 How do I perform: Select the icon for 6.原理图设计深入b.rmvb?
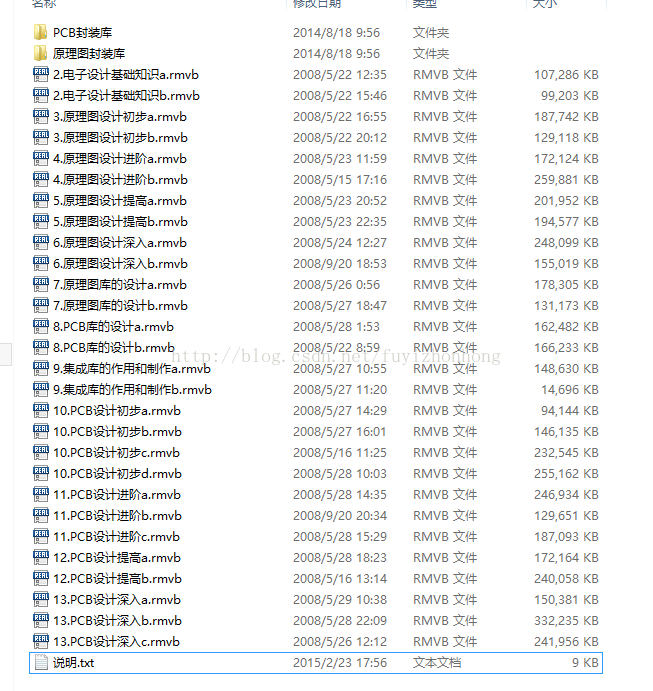(41, 264)
